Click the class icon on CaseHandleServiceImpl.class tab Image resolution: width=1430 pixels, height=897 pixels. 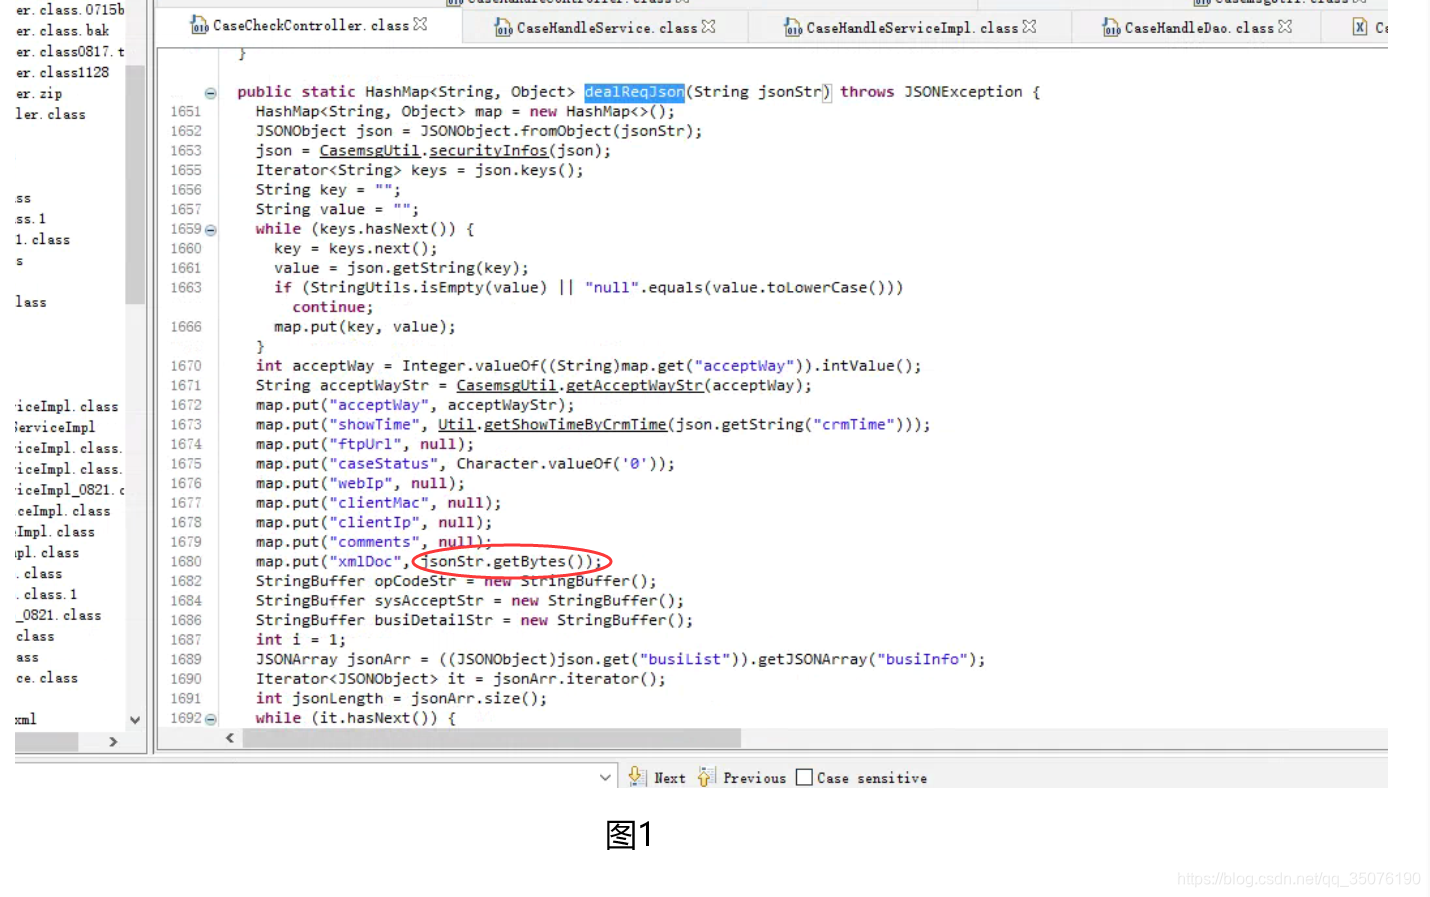pos(795,28)
